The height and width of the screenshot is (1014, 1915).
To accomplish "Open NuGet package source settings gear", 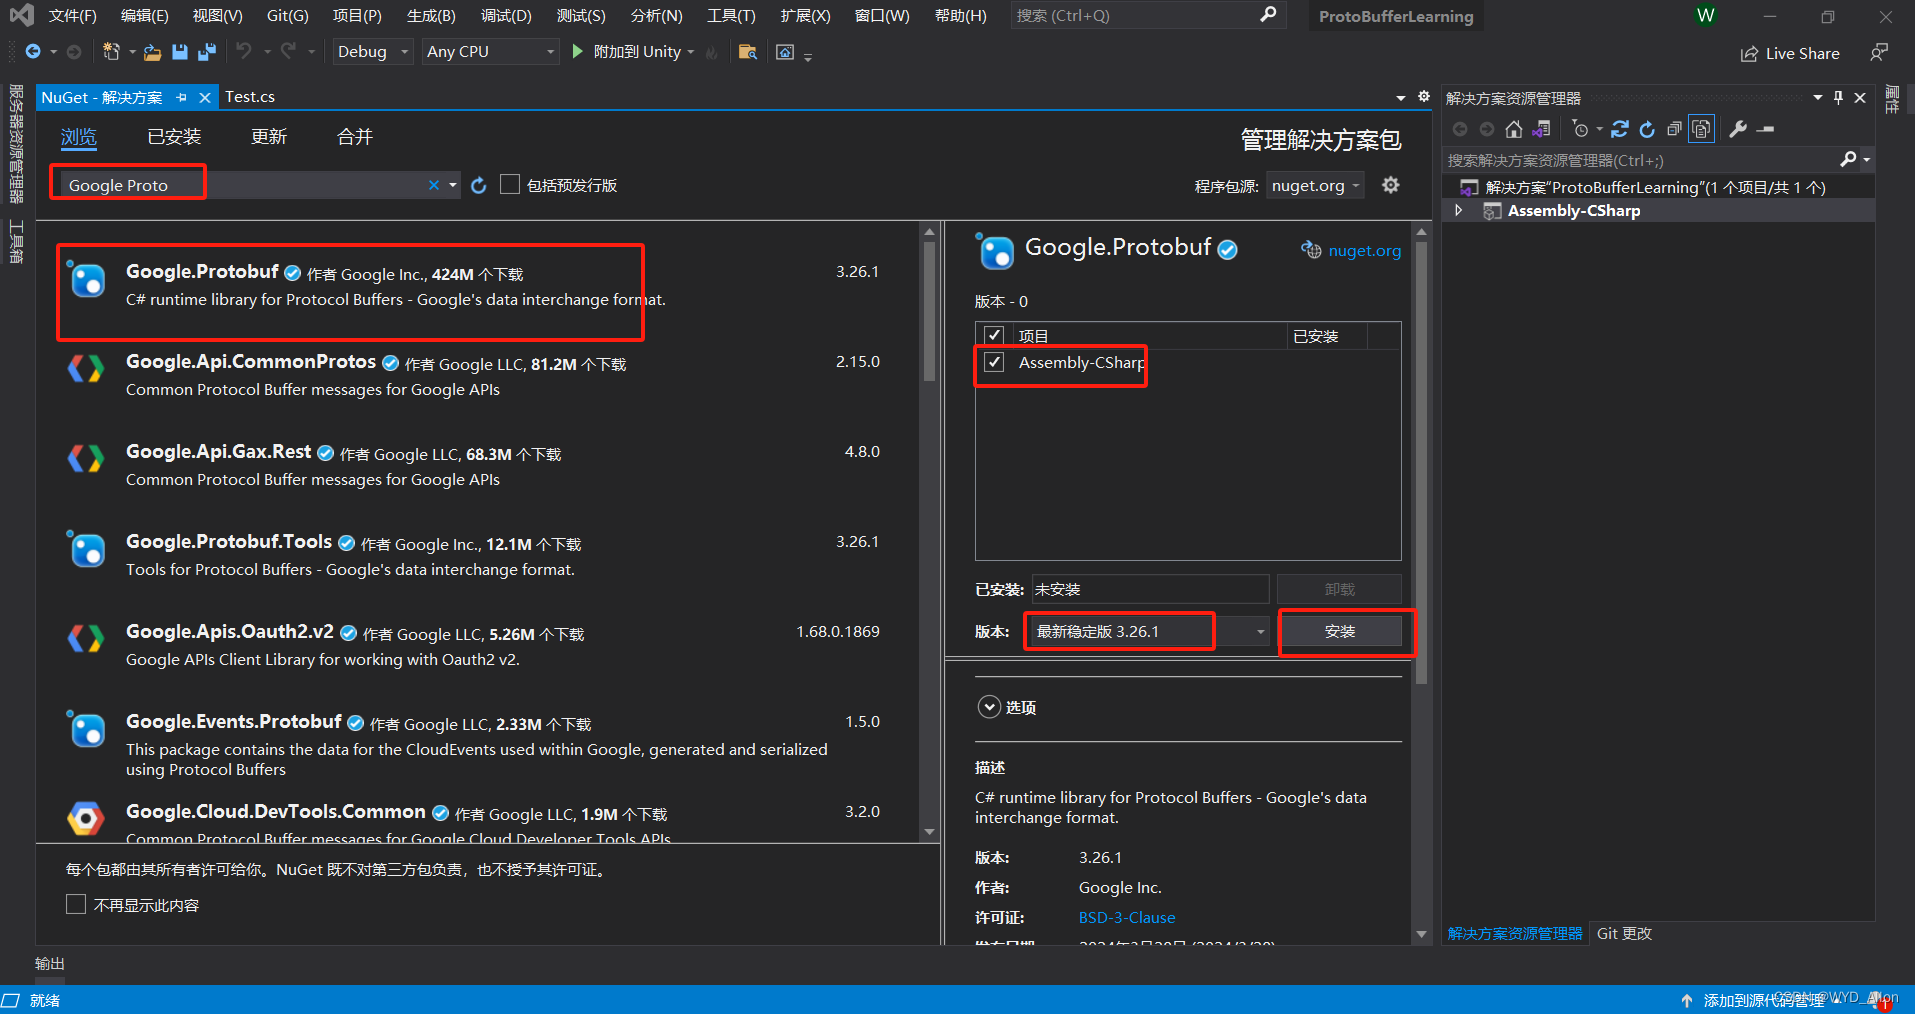I will 1391,185.
